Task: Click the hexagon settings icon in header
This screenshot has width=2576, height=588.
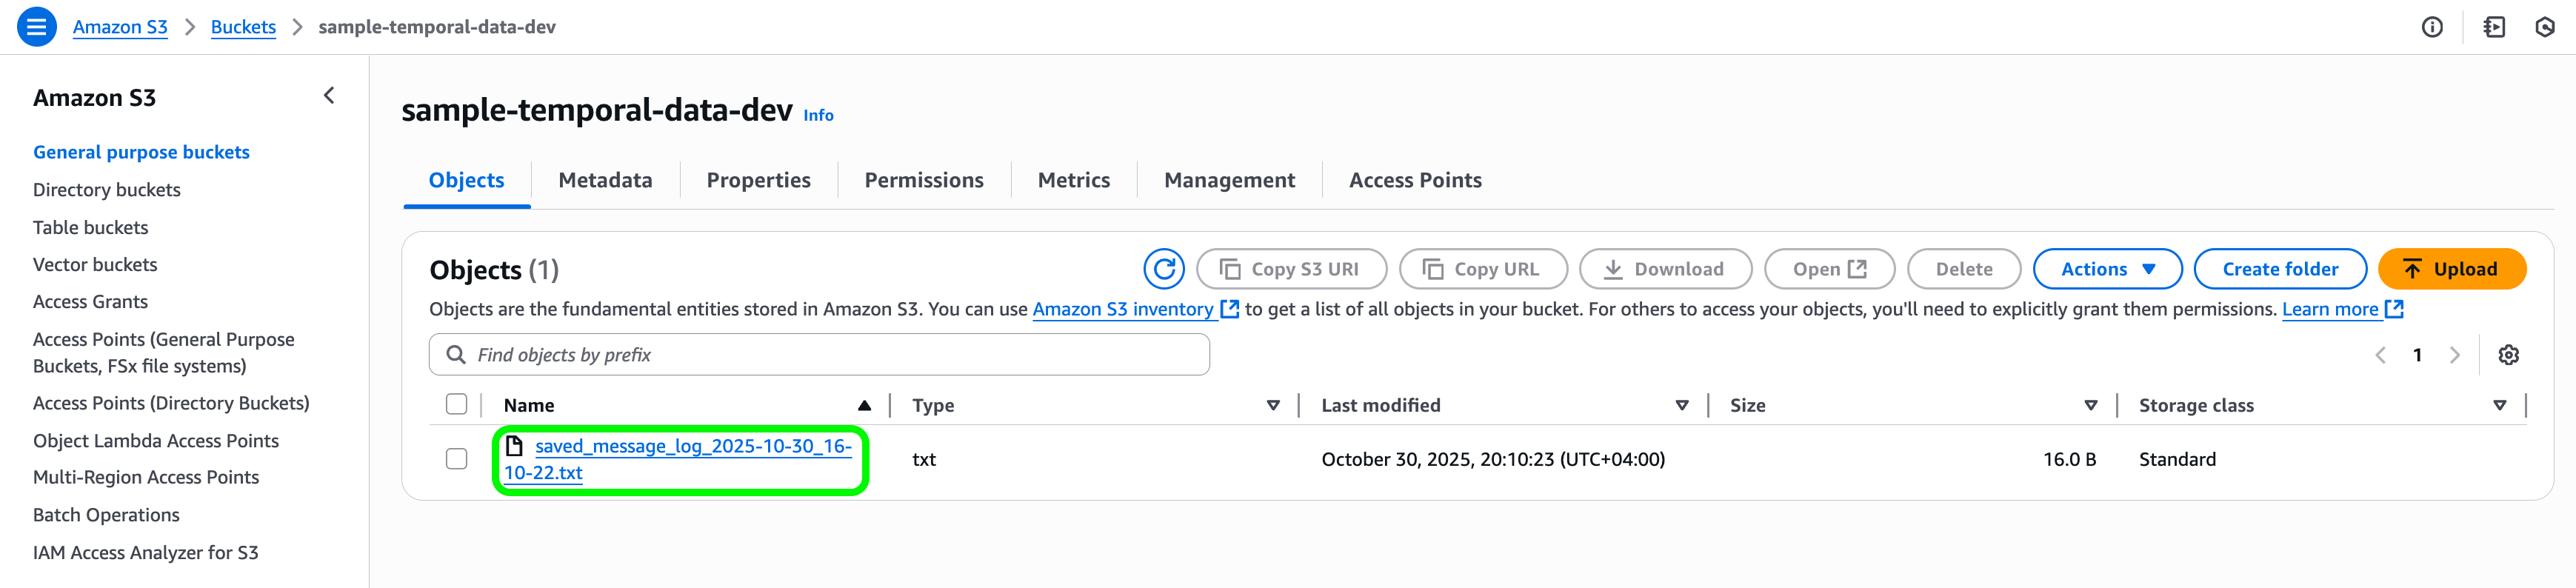Action: tap(2544, 27)
